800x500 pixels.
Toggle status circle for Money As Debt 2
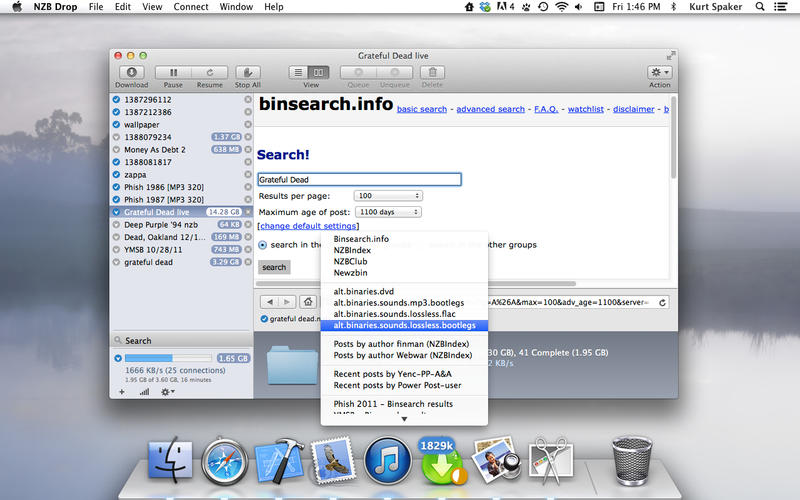[x=116, y=149]
